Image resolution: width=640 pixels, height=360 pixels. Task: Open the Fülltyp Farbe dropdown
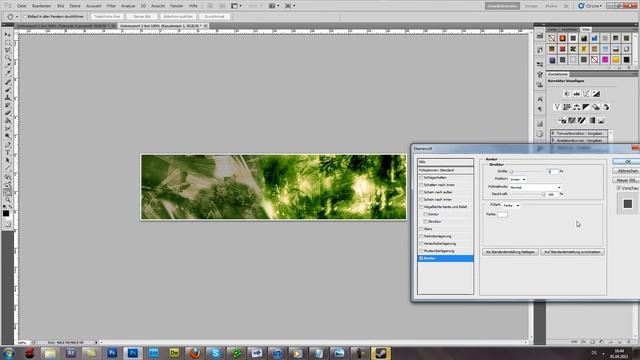pos(511,206)
